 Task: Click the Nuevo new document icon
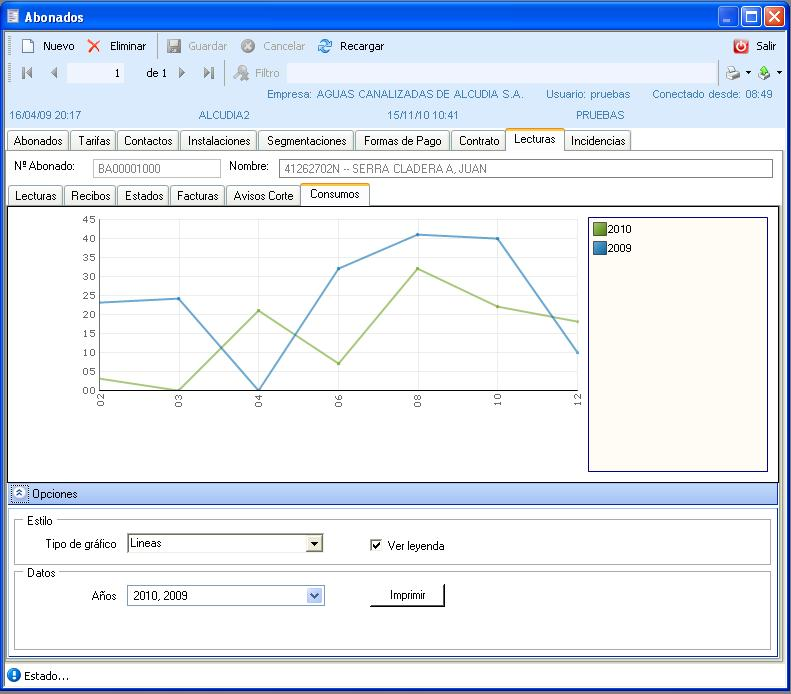[28, 46]
